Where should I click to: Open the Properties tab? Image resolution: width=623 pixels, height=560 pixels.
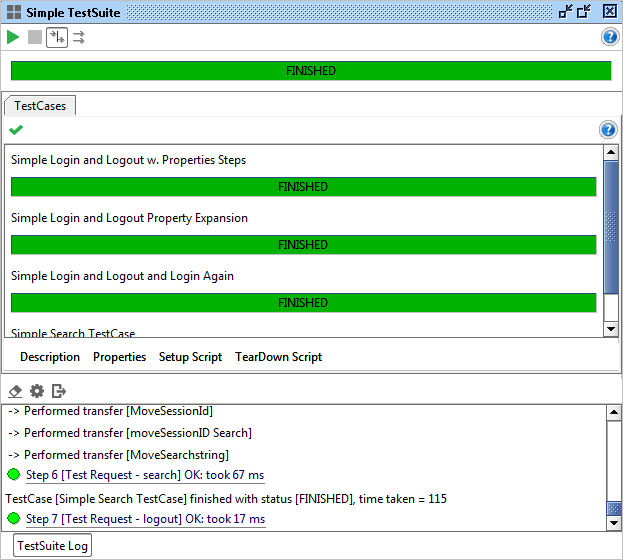[120, 357]
